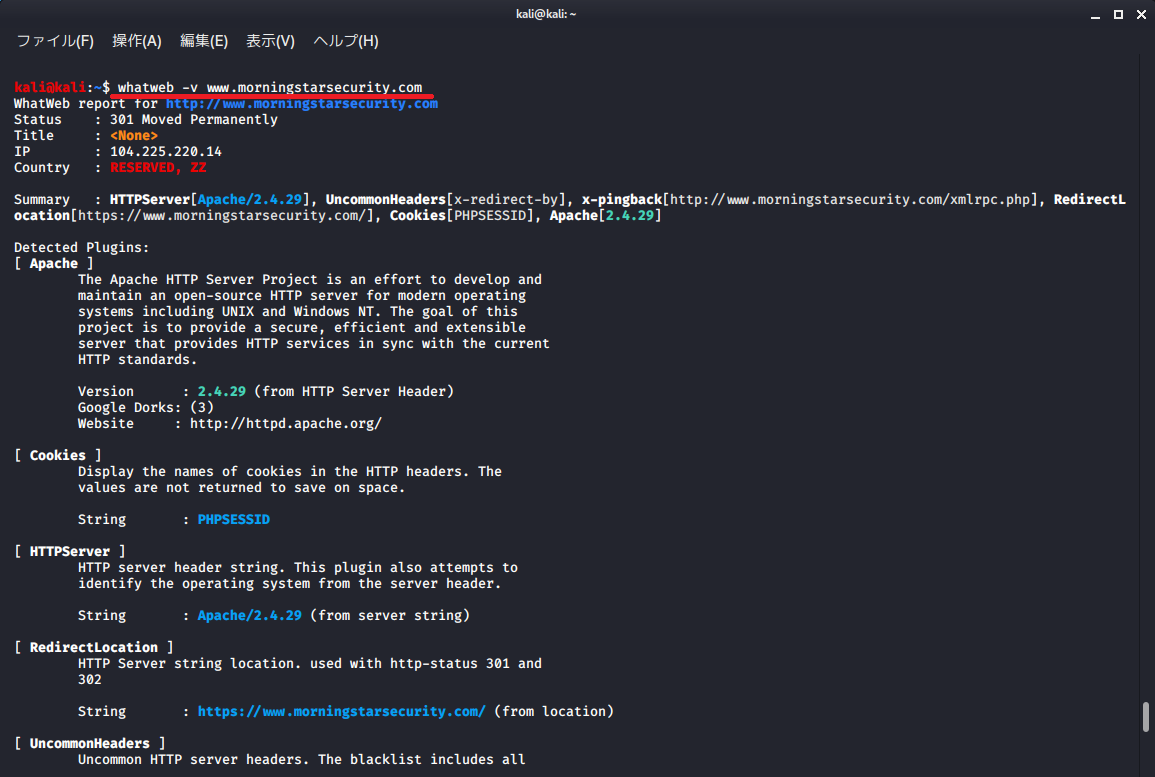Click the terminal vertical scrollbar thumb

pyautogui.click(x=1145, y=717)
